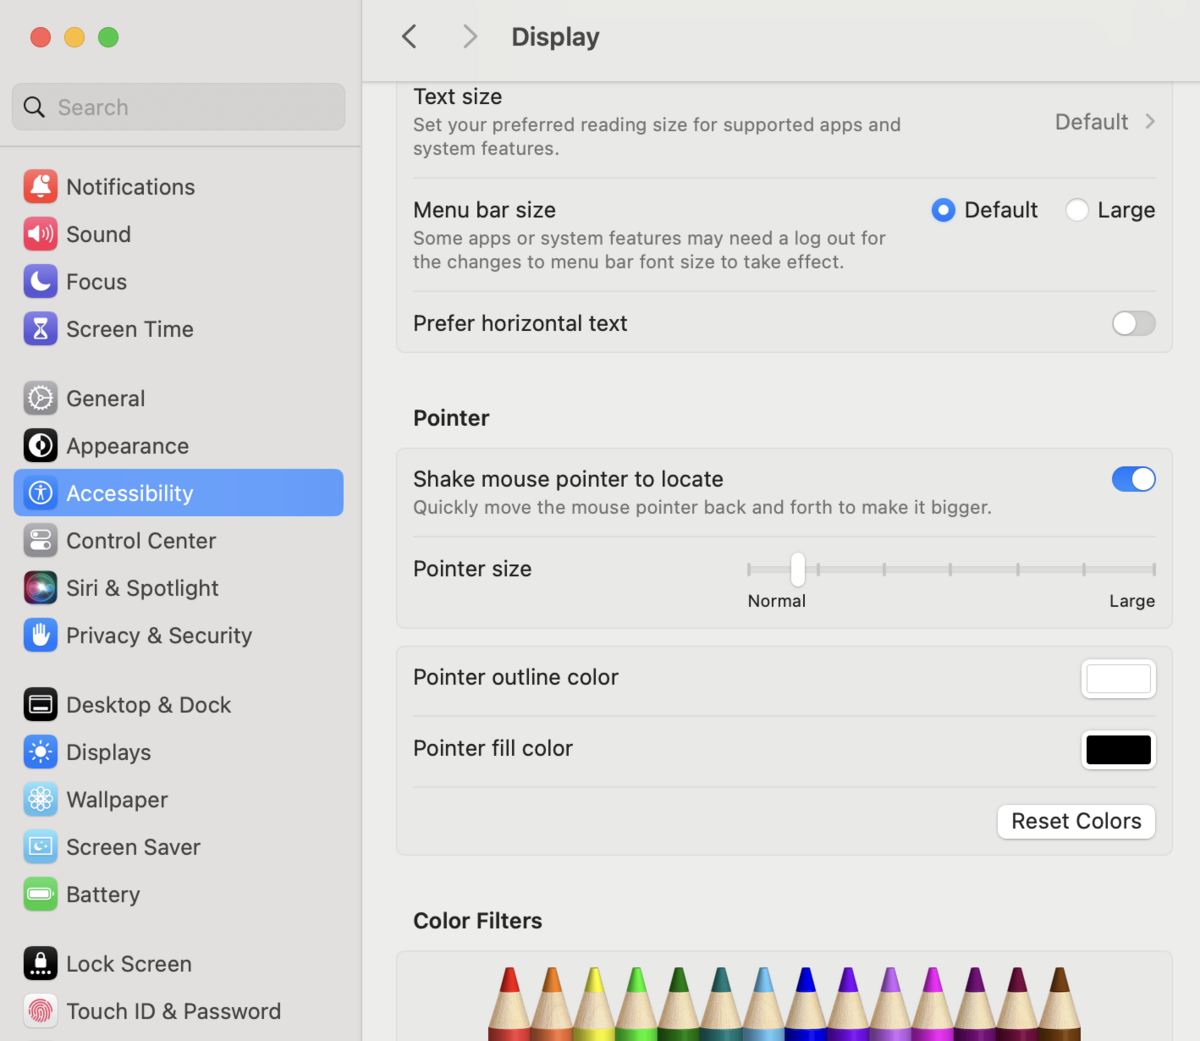Click the Touch ID fingerprint icon
Viewport: 1200px width, 1041px height.
pyautogui.click(x=40, y=1011)
